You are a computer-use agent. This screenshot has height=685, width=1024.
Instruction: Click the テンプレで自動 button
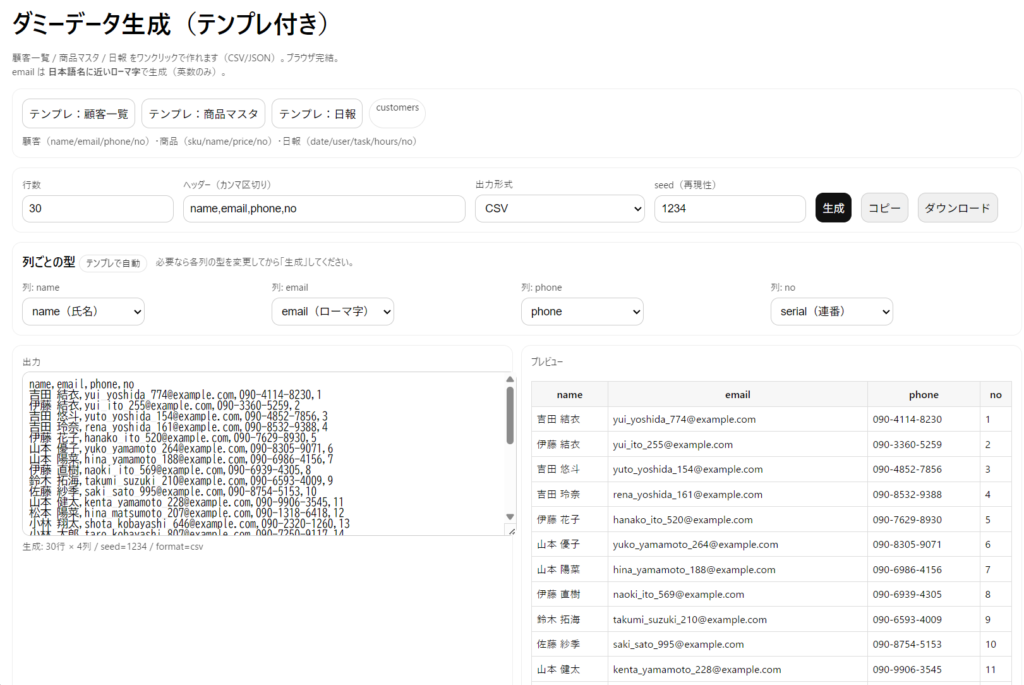[x=113, y=263]
